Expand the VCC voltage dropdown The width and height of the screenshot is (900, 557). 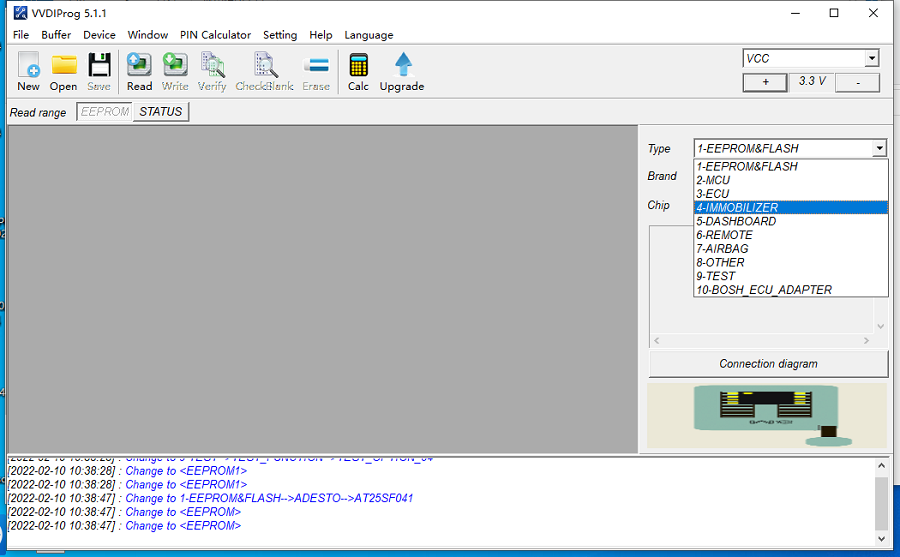[x=871, y=59]
